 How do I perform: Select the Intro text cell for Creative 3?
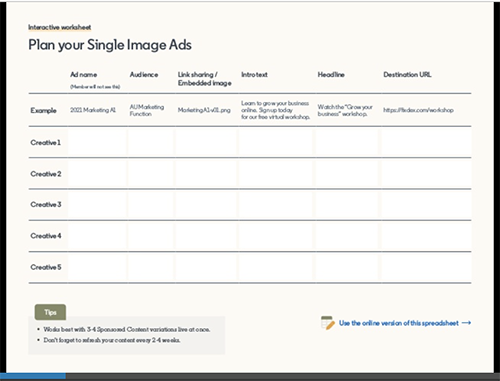click(x=277, y=205)
